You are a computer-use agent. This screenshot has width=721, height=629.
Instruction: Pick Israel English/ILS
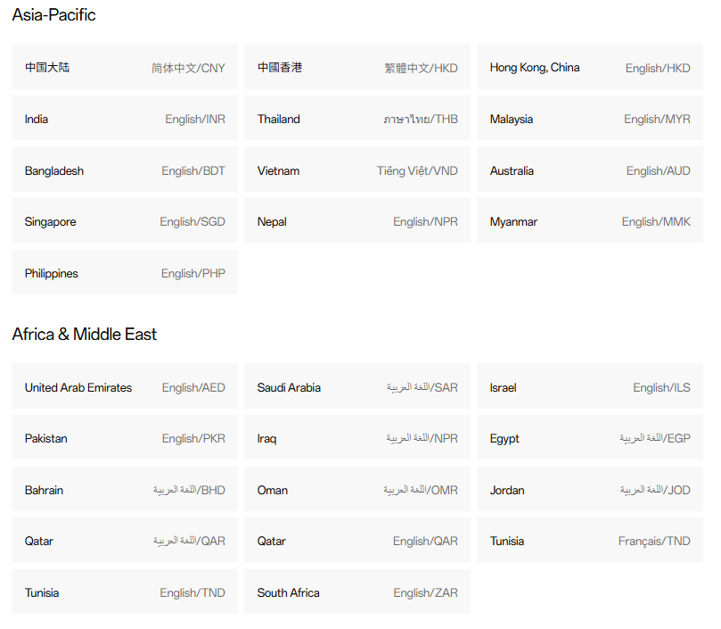589,386
